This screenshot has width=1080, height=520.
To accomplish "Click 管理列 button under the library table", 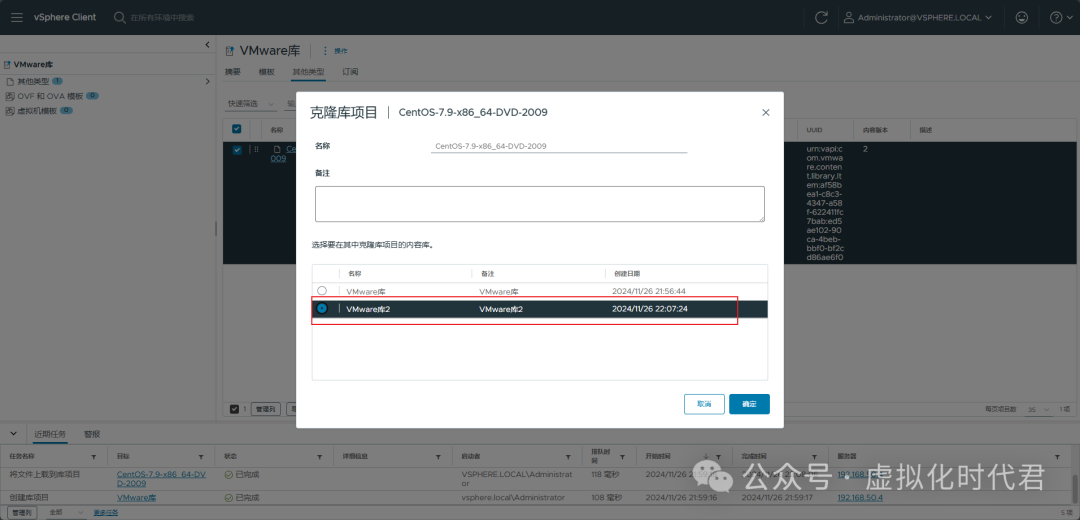I will pos(265,409).
